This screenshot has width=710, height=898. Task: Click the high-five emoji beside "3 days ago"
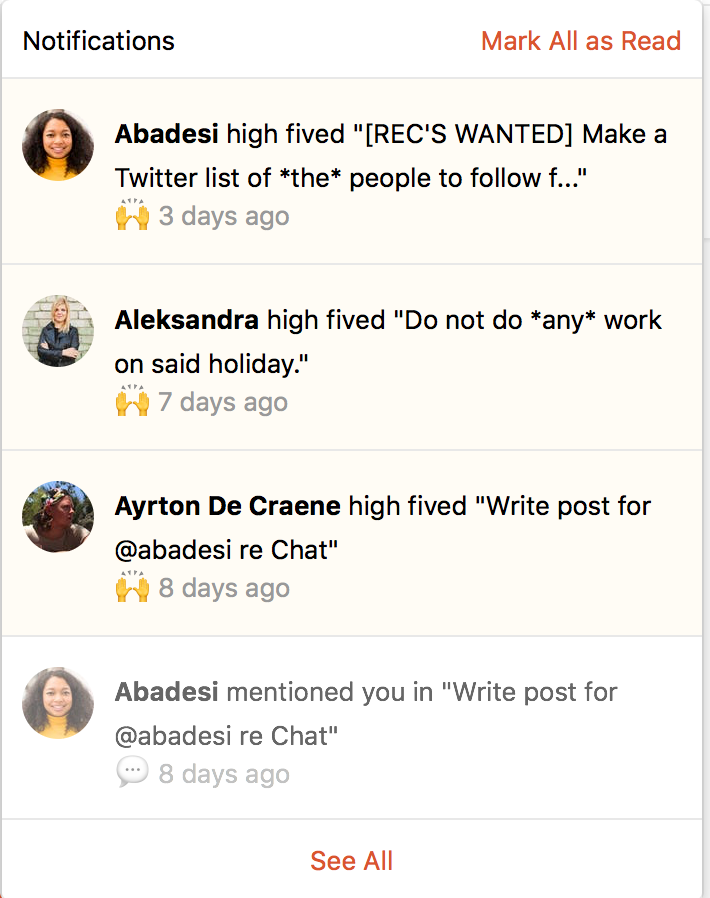tap(132, 216)
